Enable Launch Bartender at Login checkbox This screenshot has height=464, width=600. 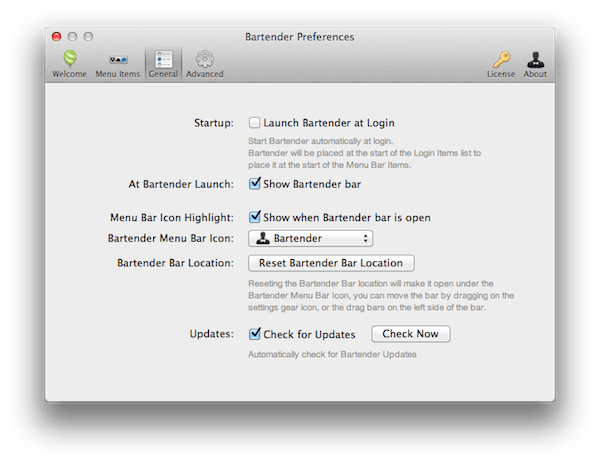pos(254,123)
